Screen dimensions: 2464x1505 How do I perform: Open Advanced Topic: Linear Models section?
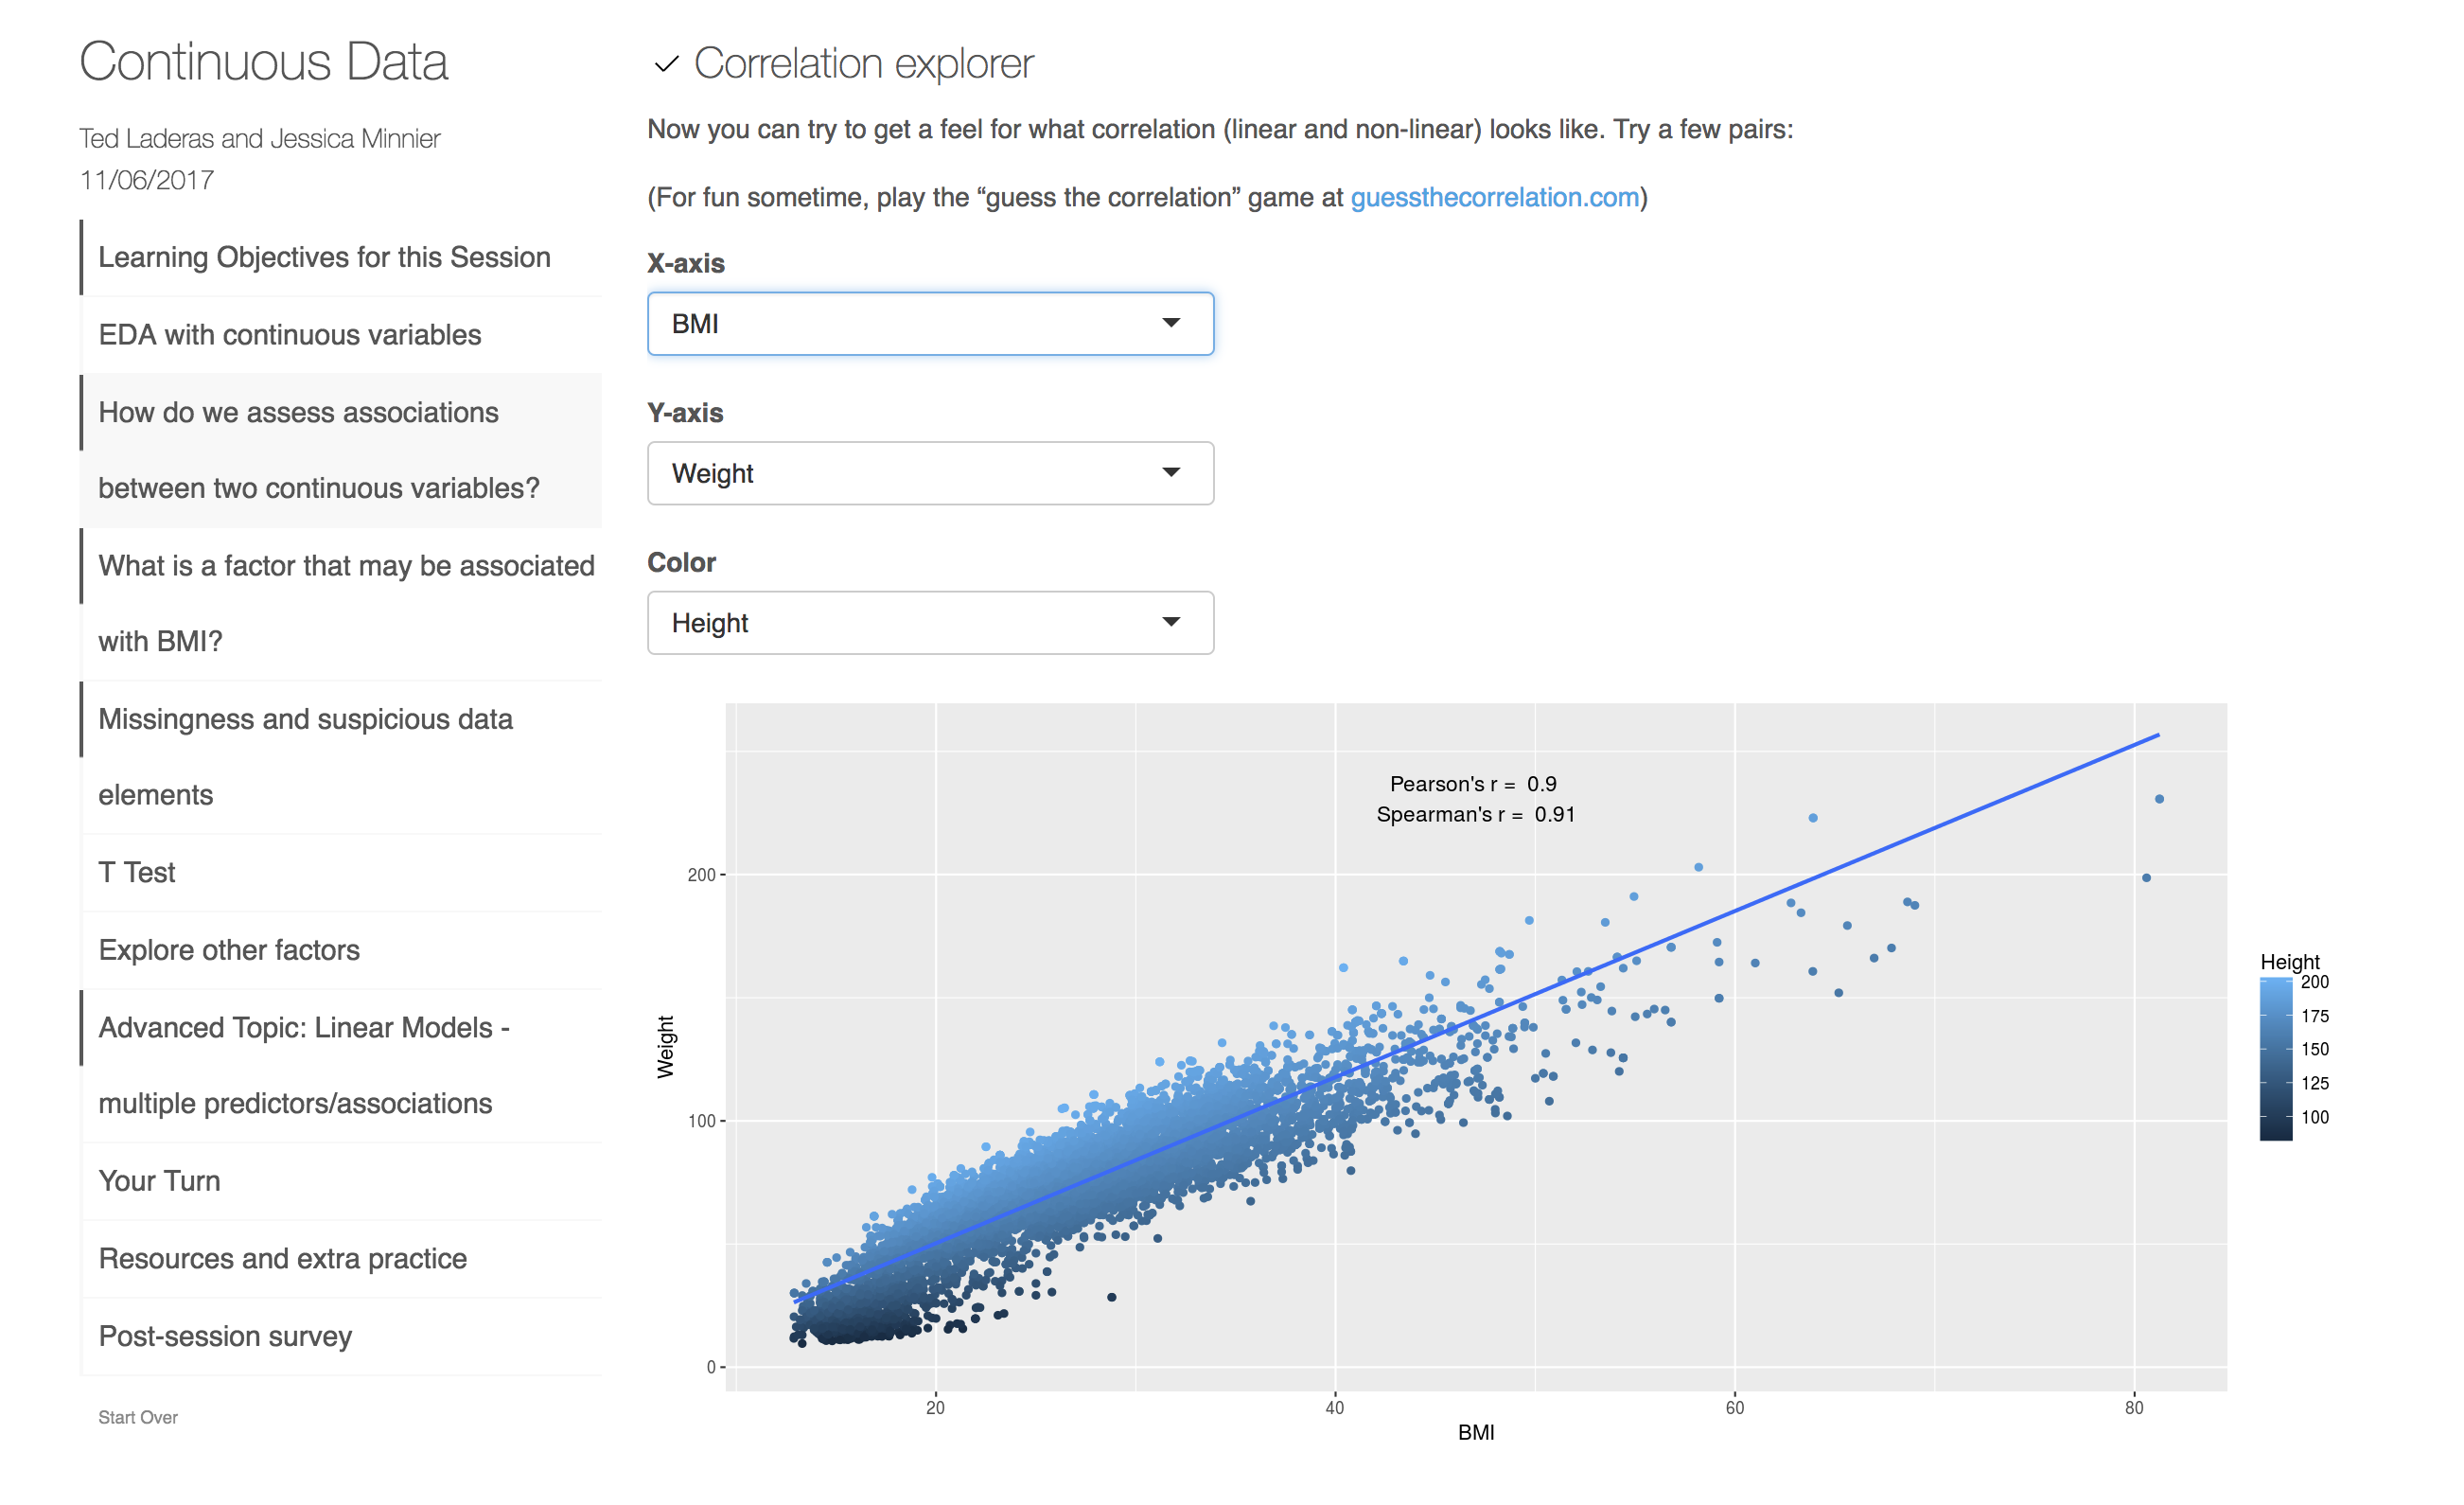point(341,1065)
